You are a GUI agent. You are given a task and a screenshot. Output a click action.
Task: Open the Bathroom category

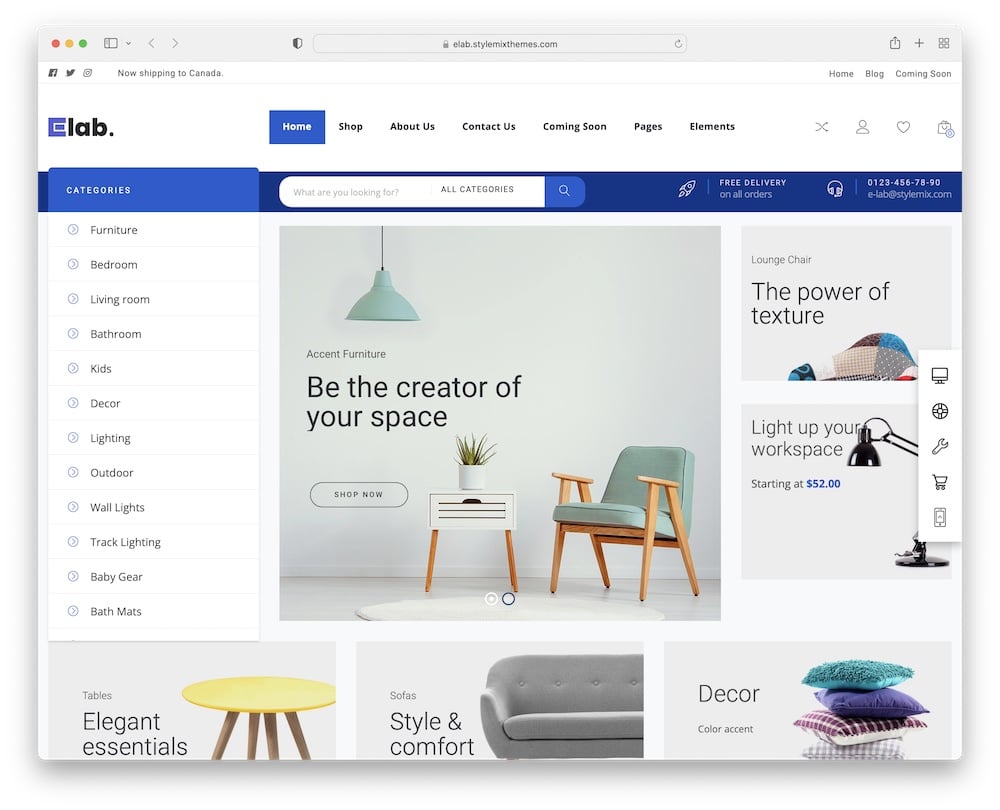tap(154, 334)
